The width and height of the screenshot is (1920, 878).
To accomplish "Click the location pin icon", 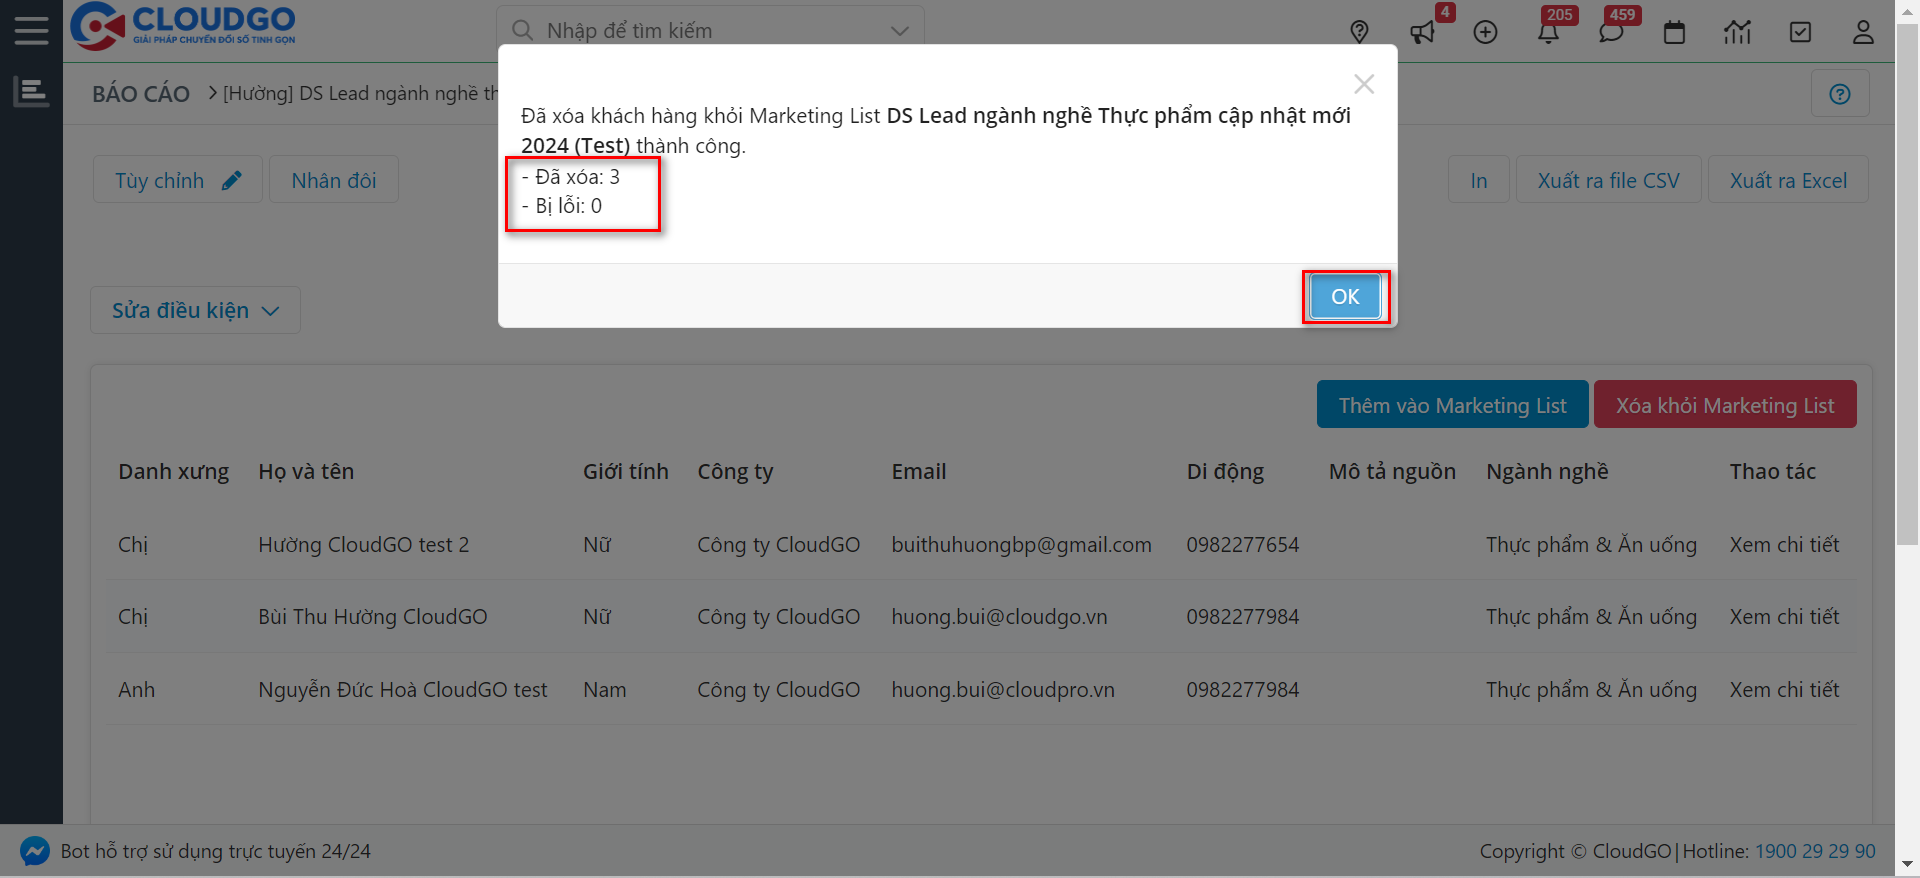I will click(1359, 32).
